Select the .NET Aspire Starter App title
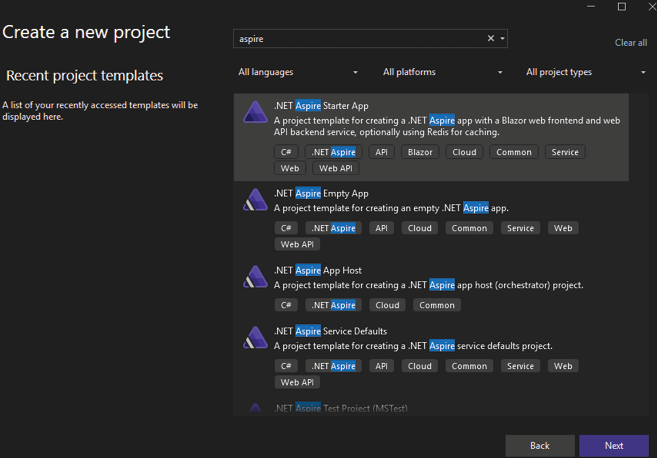The width and height of the screenshot is (657, 458). [x=321, y=106]
